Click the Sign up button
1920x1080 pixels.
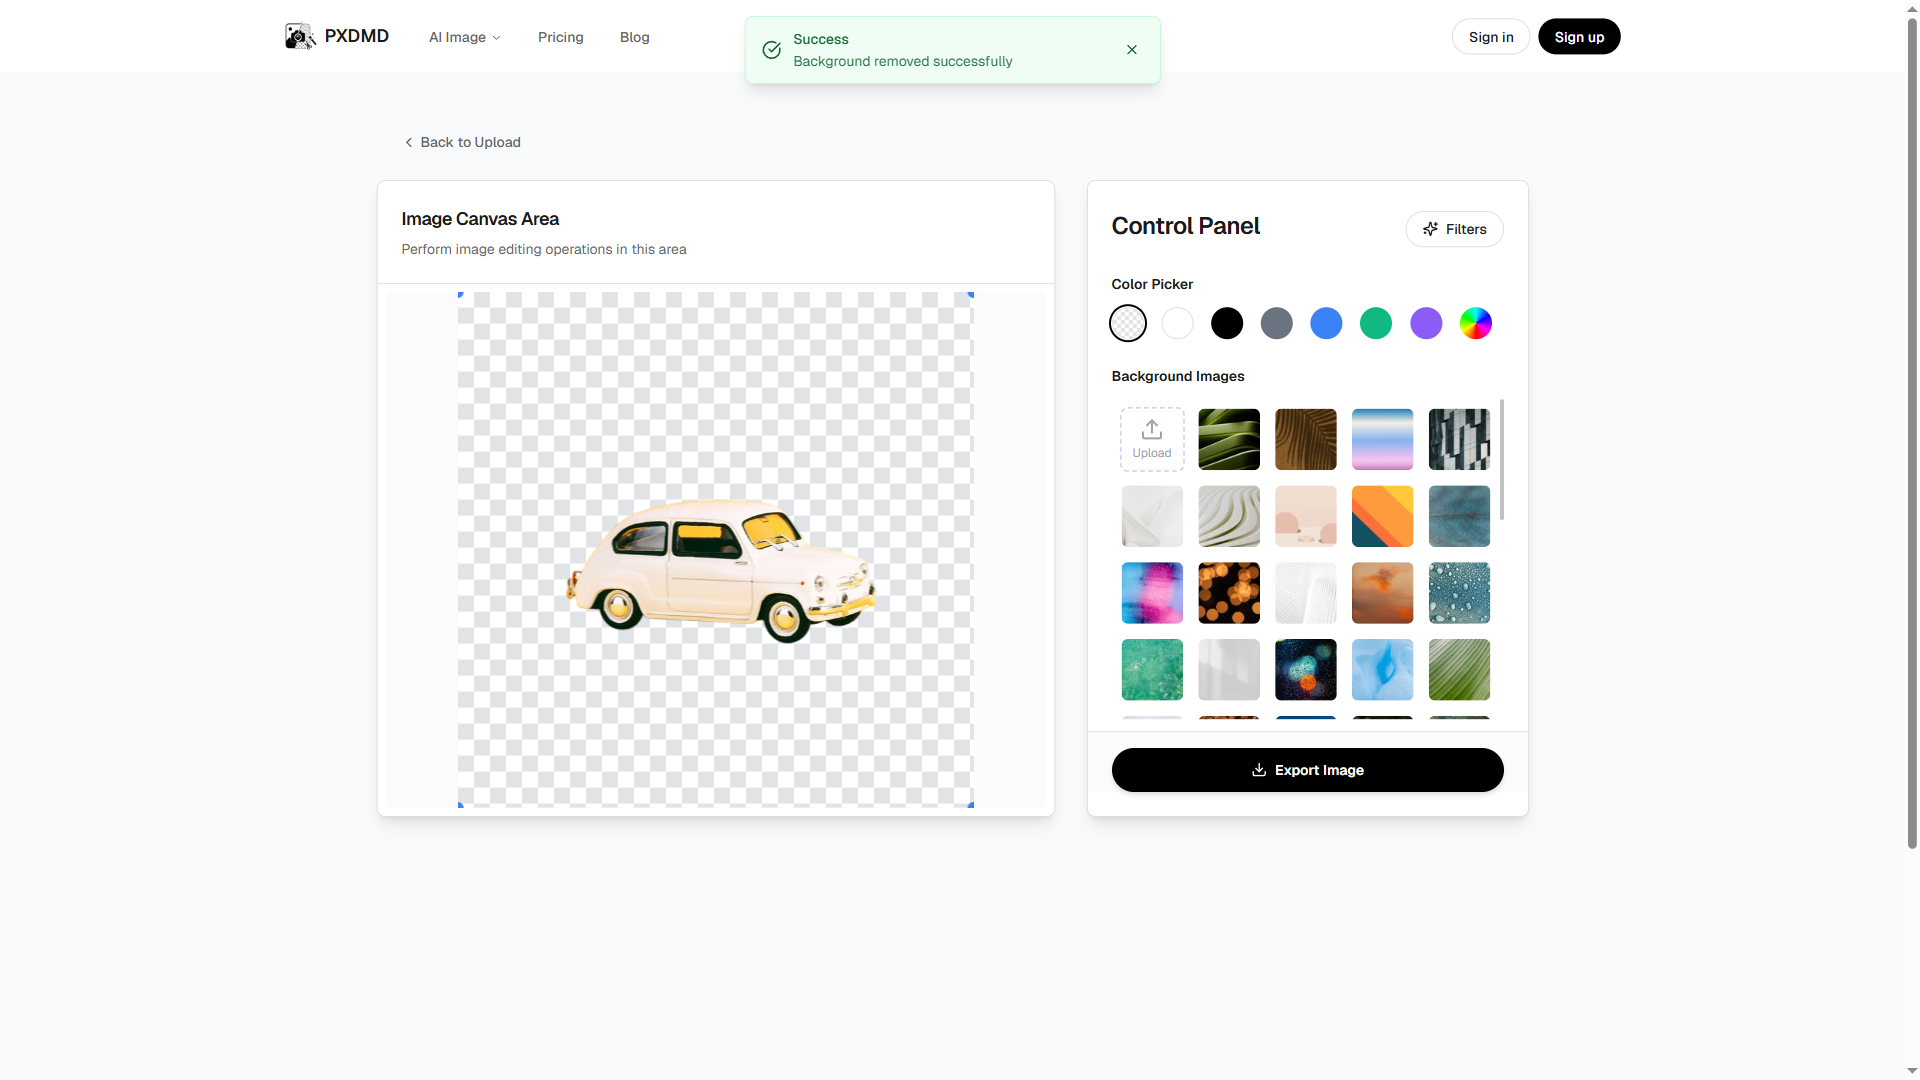pos(1579,37)
